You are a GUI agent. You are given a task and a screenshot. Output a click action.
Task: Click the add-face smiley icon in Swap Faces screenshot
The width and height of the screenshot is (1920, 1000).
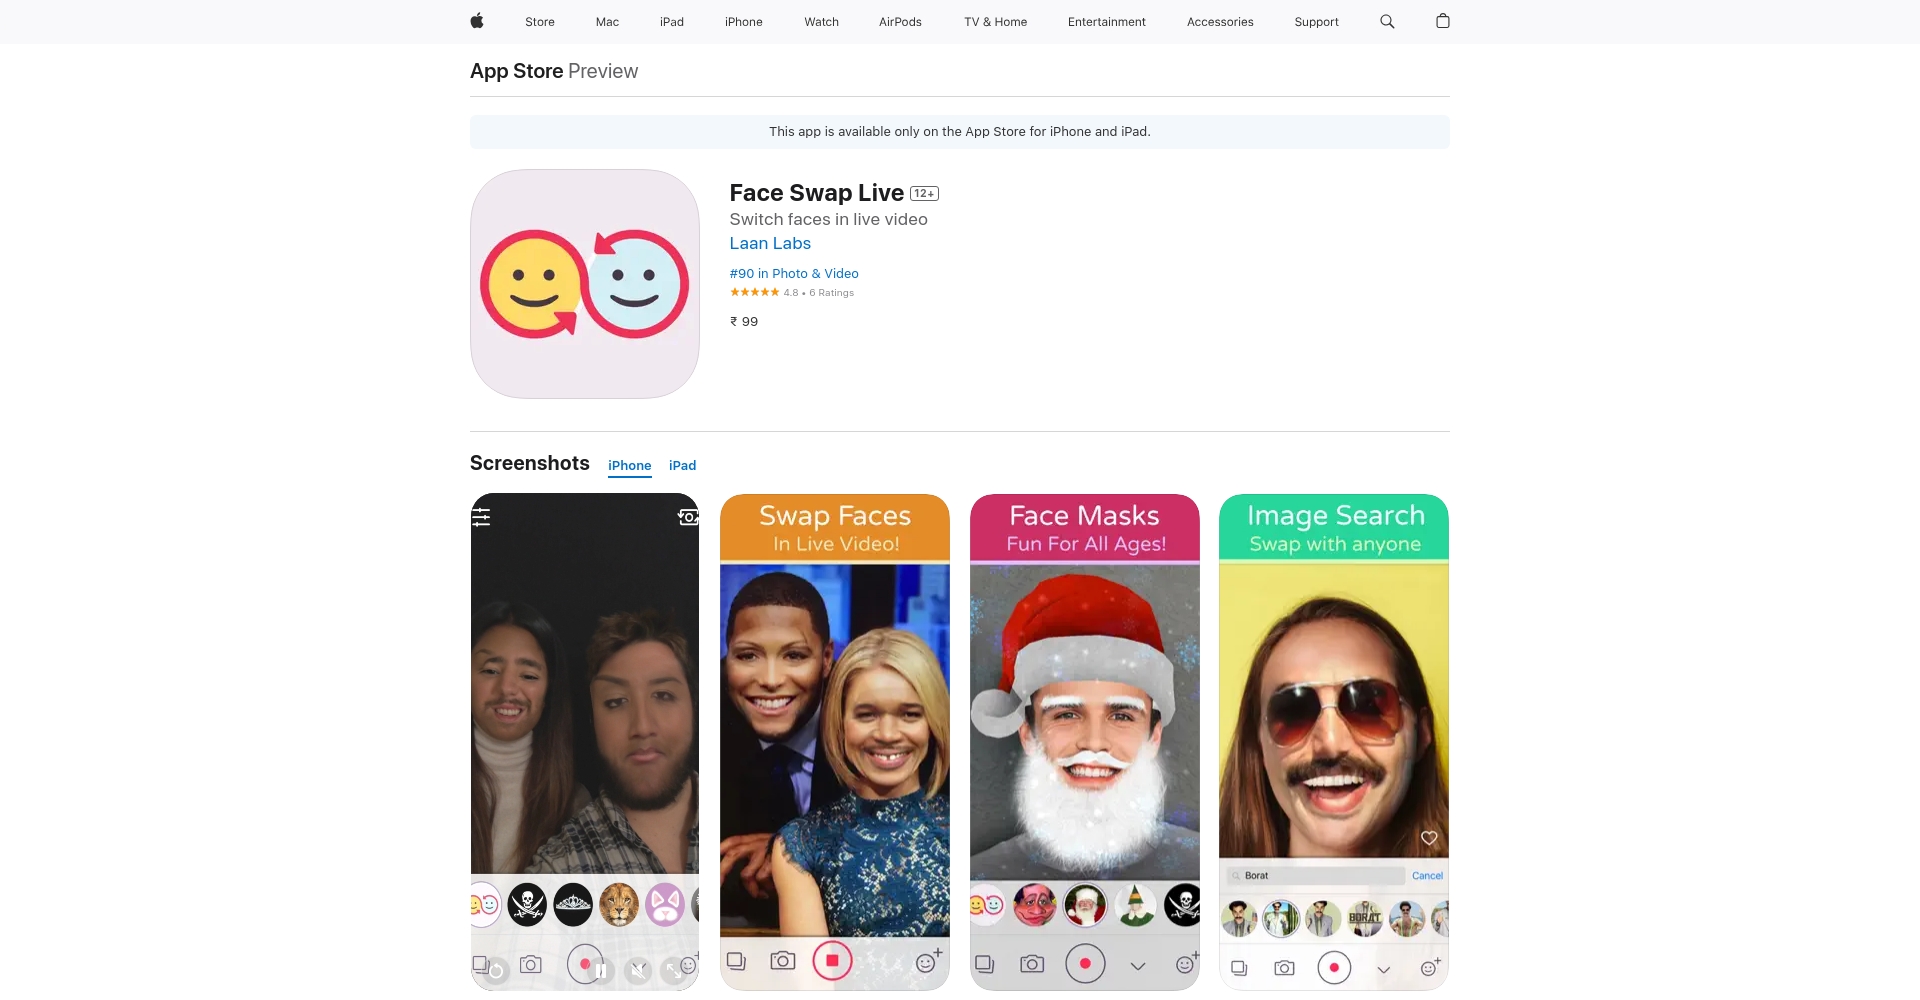click(928, 962)
